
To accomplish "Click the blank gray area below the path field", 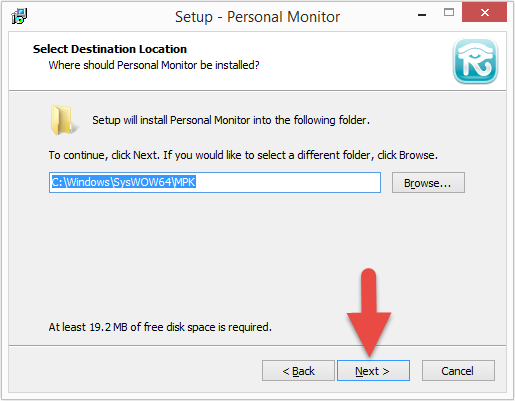I will (x=200, y=253).
